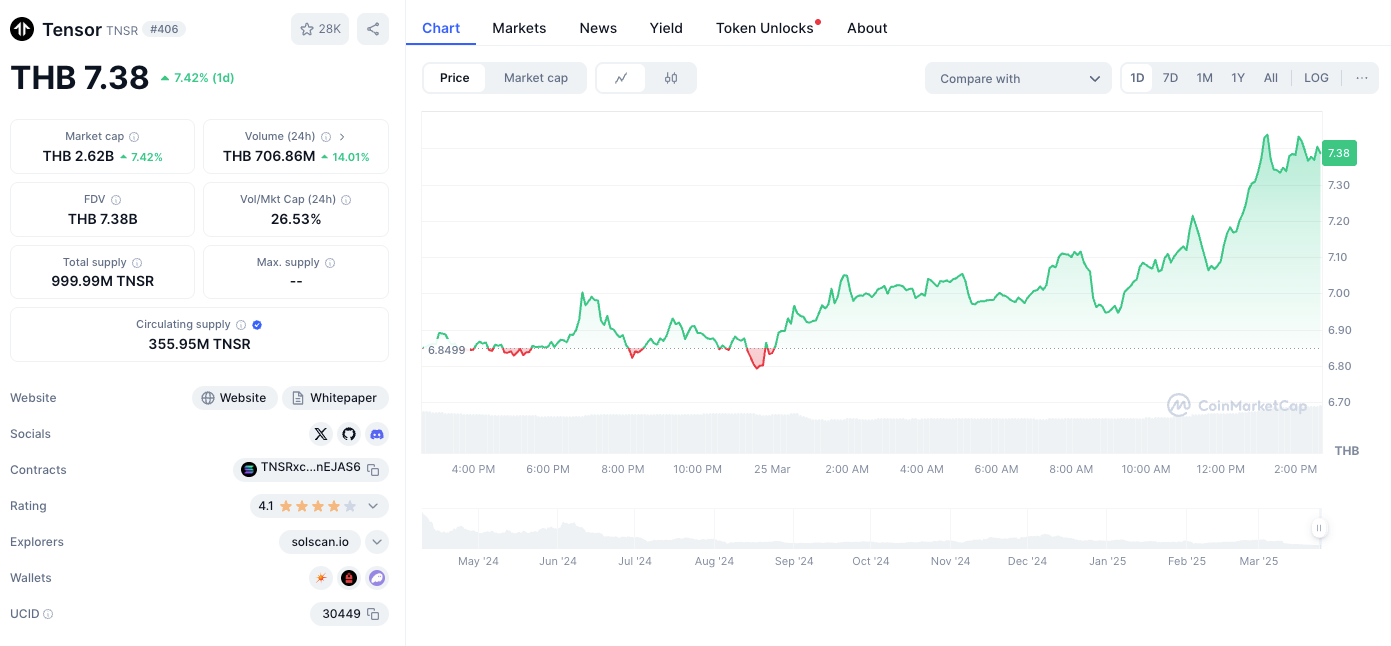Visit the Website link button

tap(234, 398)
